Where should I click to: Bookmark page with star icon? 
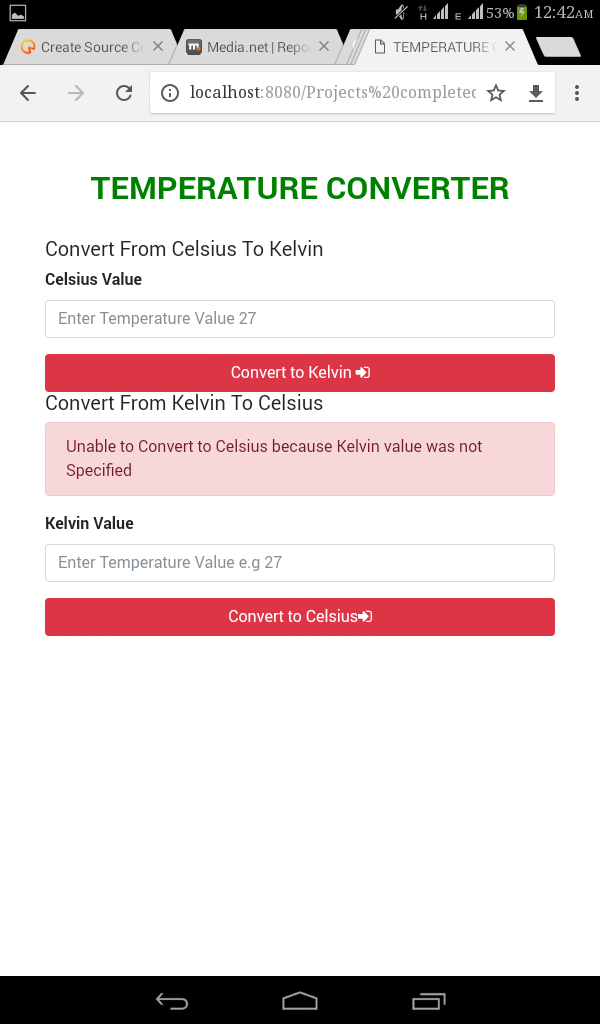[x=496, y=93]
